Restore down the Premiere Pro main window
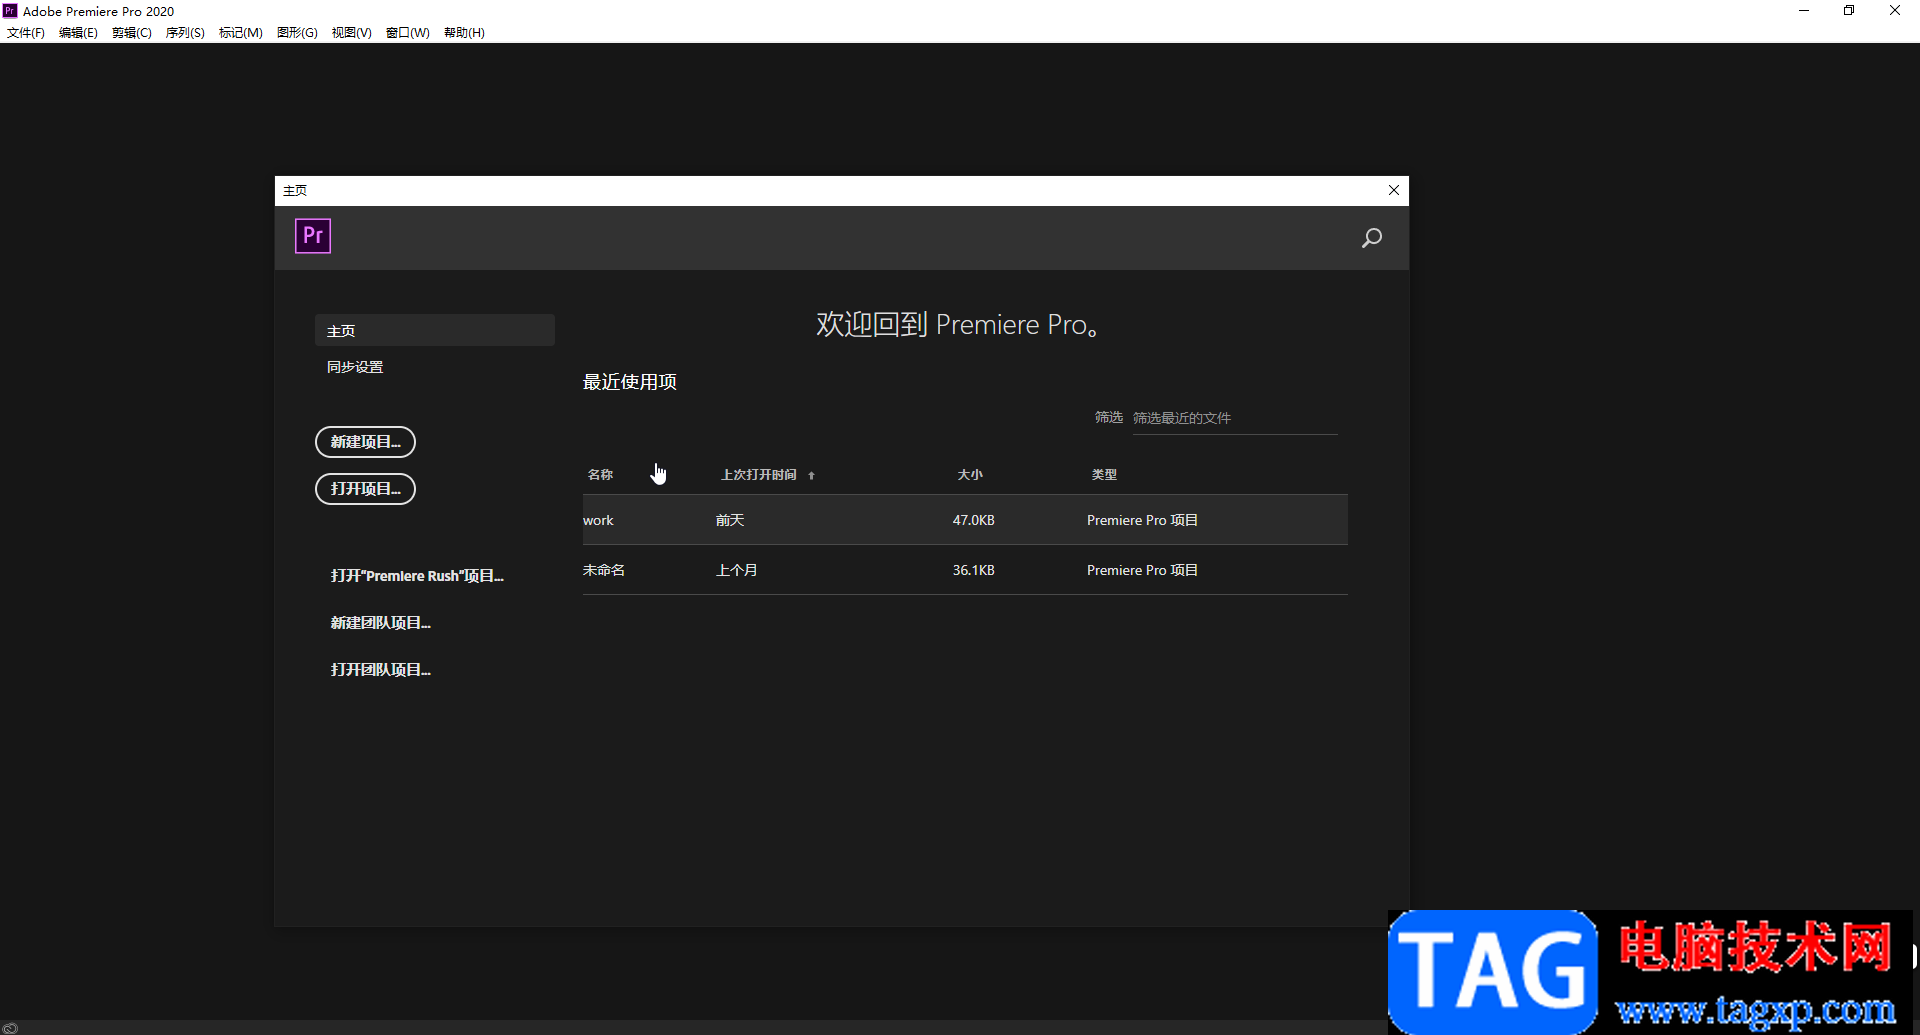 pos(1849,11)
